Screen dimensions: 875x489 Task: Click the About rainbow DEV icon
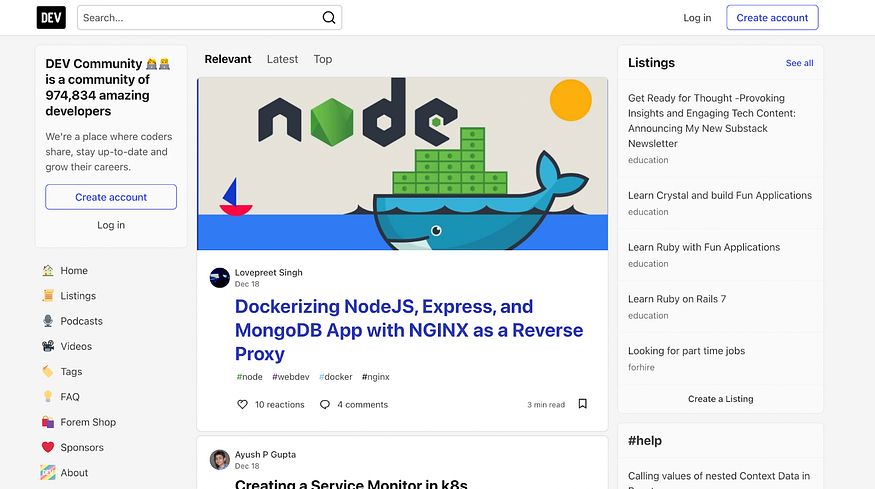point(48,473)
